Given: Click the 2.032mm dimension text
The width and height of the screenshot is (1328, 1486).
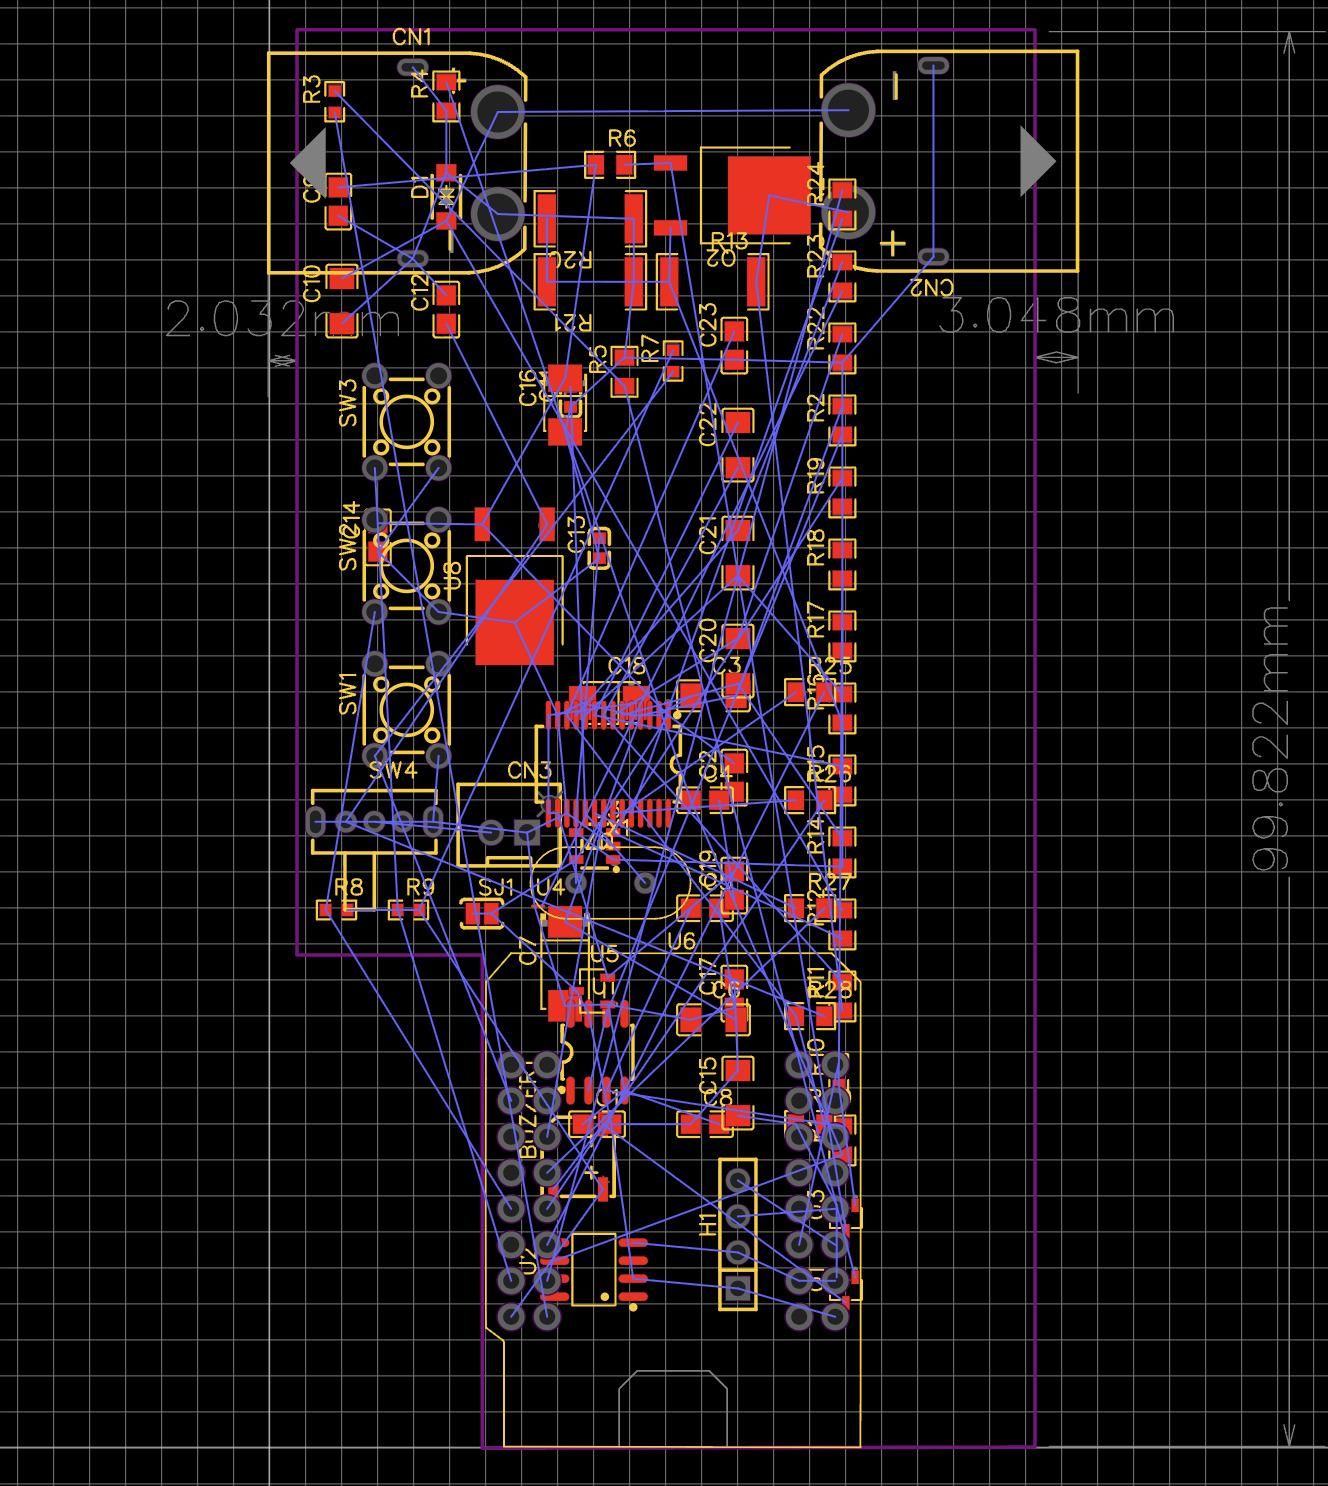Looking at the screenshot, I should click(283, 320).
